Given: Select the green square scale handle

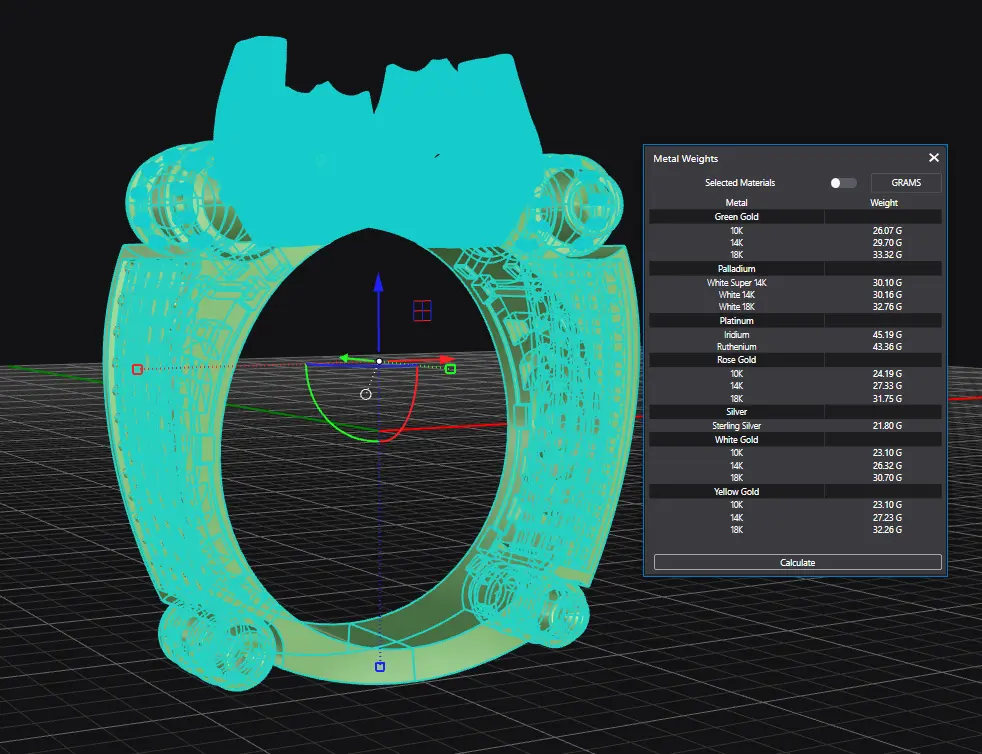Looking at the screenshot, I should 450,369.
